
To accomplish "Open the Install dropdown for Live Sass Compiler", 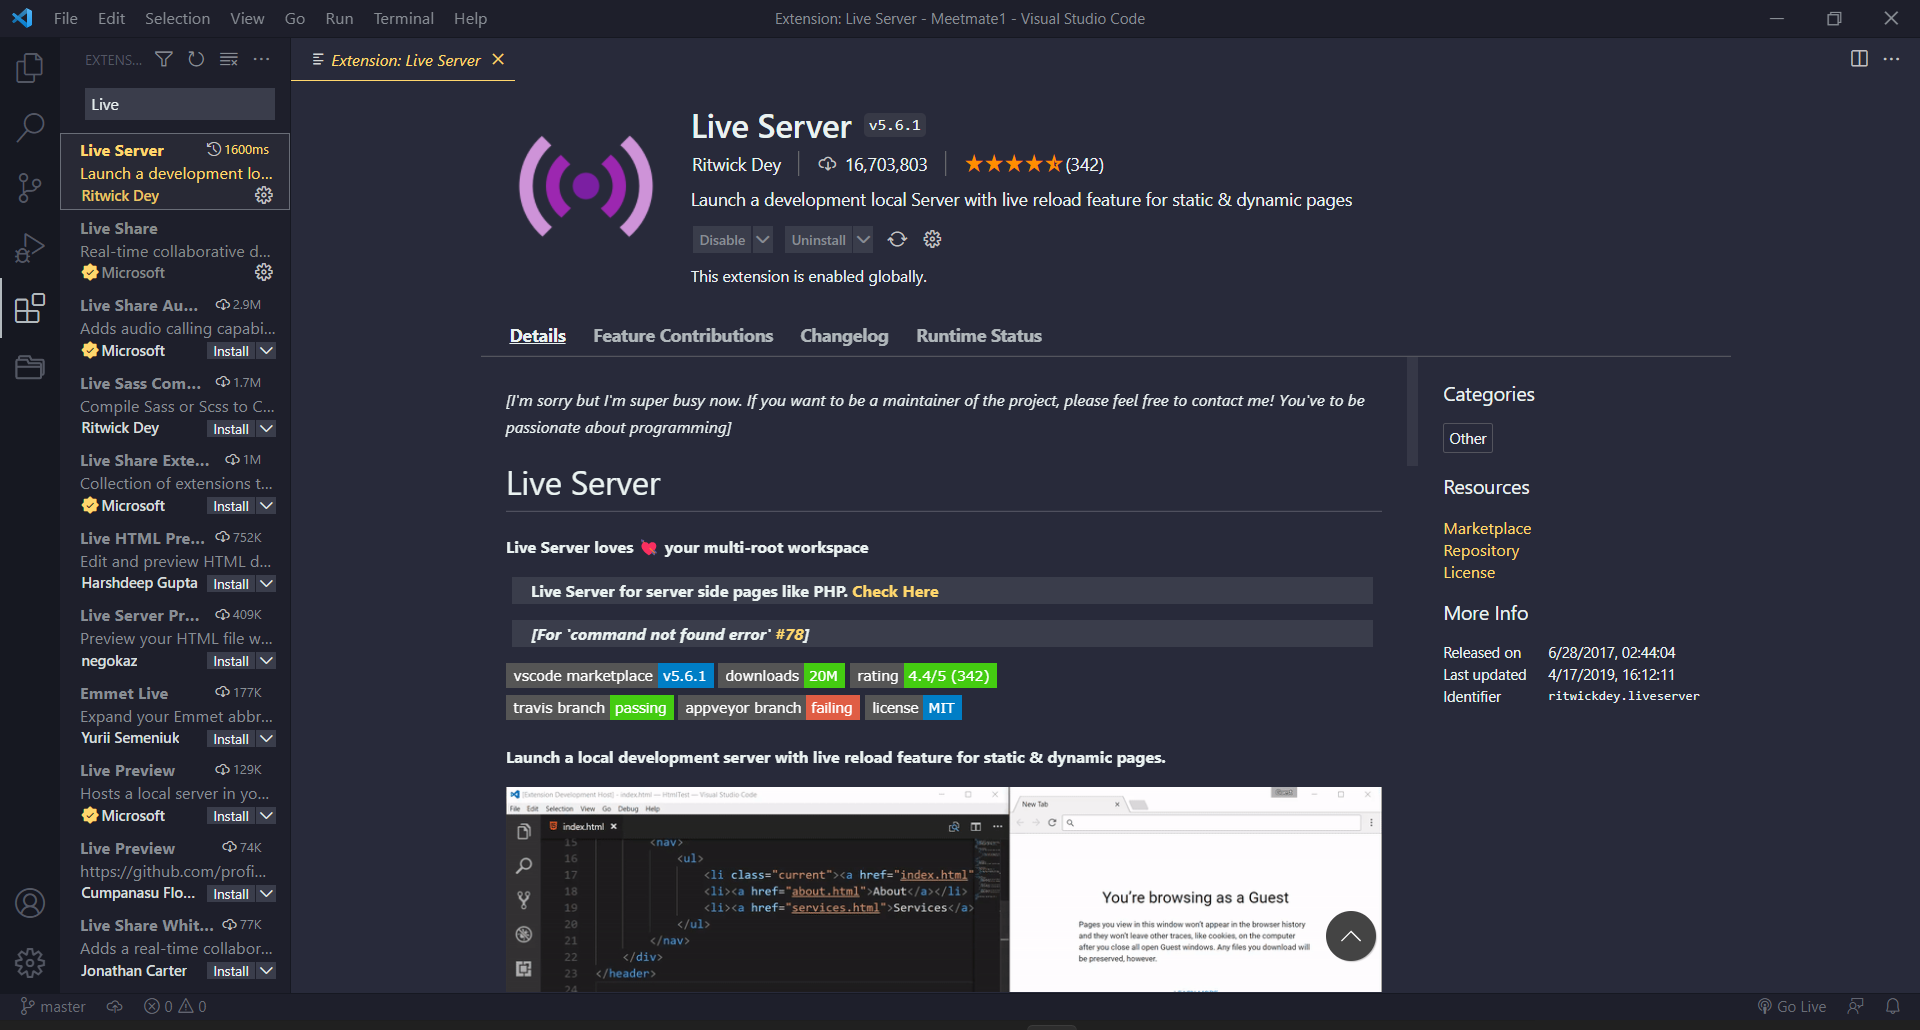I will [264, 428].
